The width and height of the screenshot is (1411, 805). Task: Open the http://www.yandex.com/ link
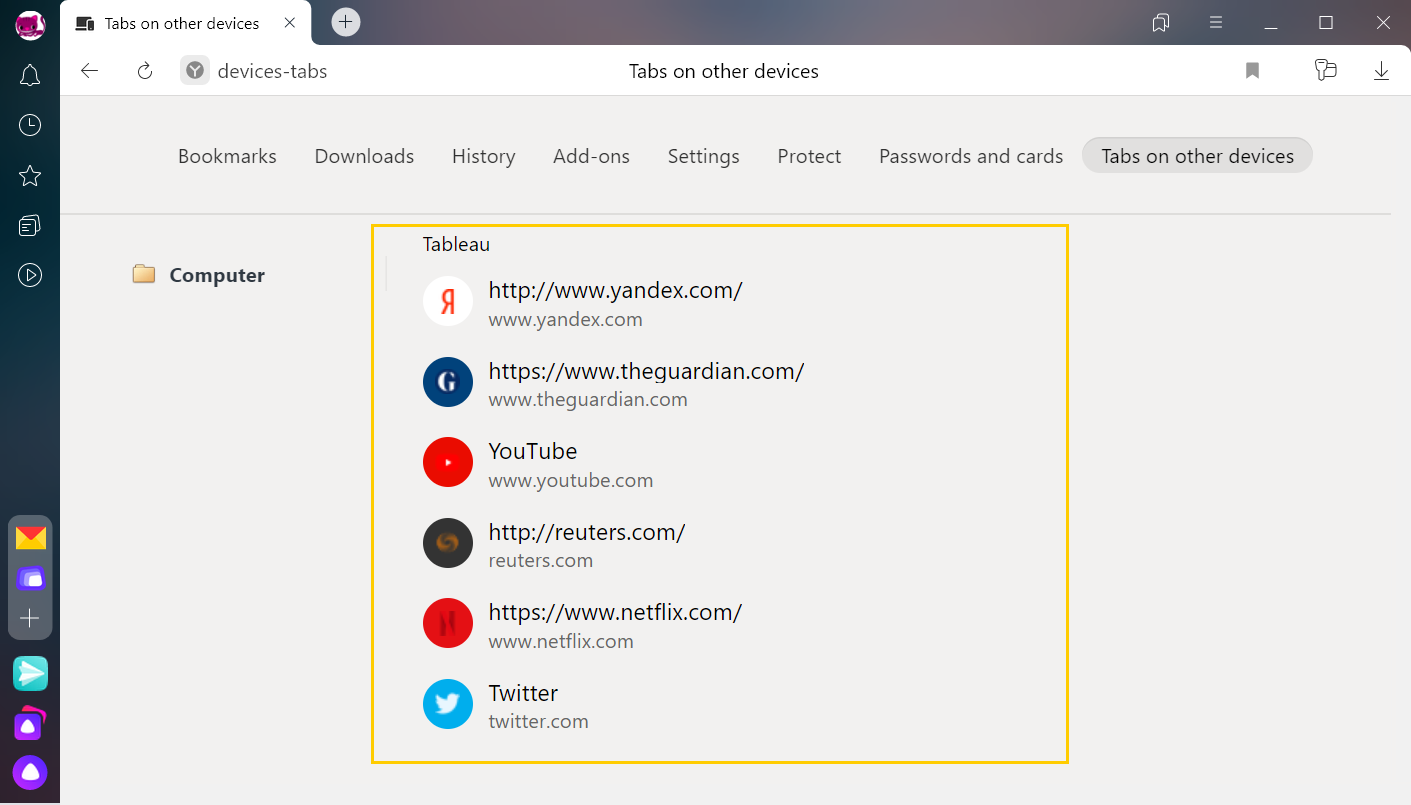pos(615,290)
